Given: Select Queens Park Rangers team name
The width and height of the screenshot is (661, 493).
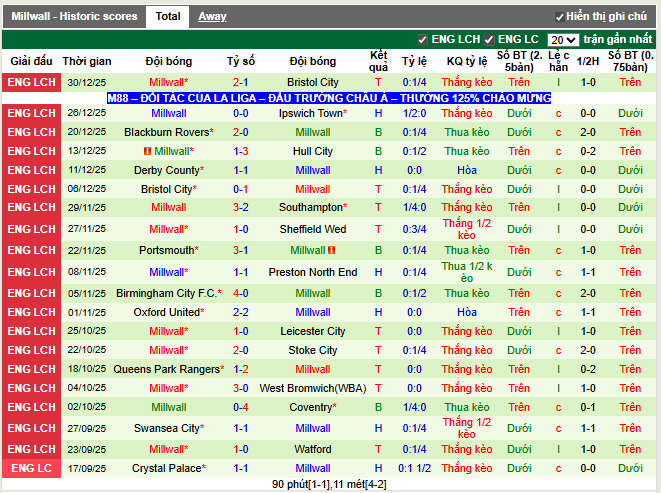Looking at the screenshot, I should pos(169,369).
